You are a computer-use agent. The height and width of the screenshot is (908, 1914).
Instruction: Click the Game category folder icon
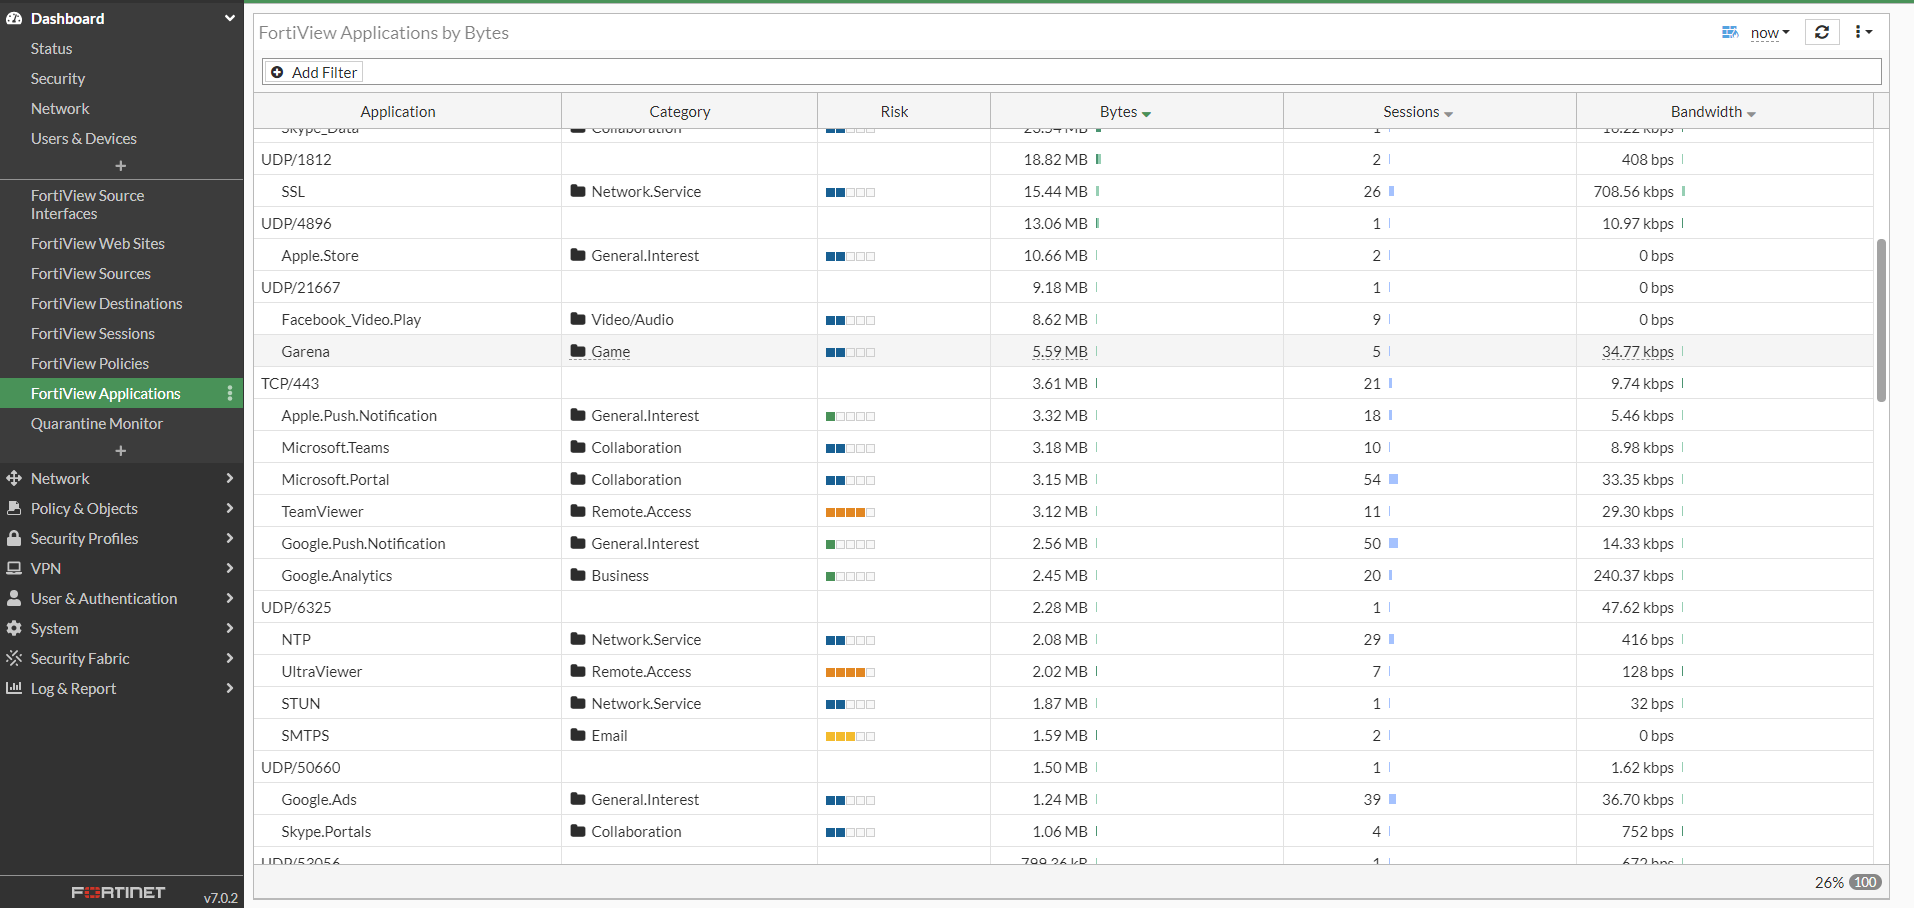click(578, 351)
